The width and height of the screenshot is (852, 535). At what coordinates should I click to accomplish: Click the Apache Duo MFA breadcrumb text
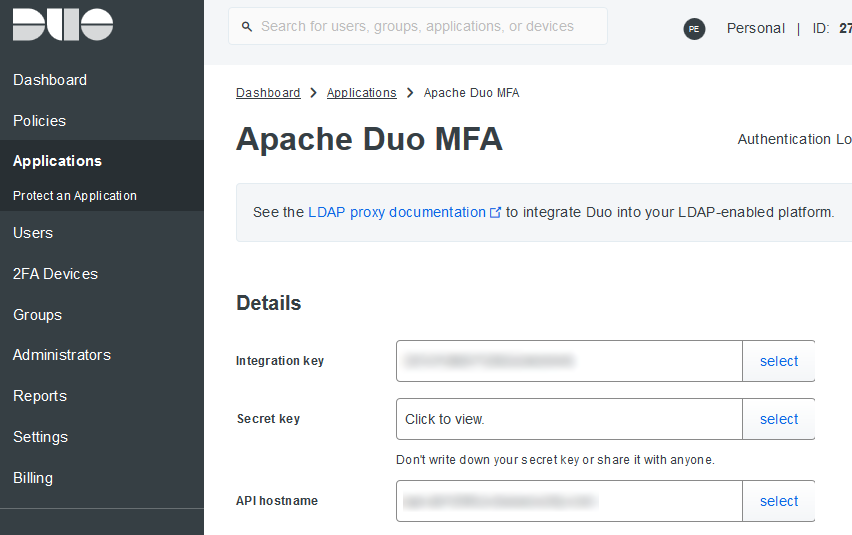point(471,93)
